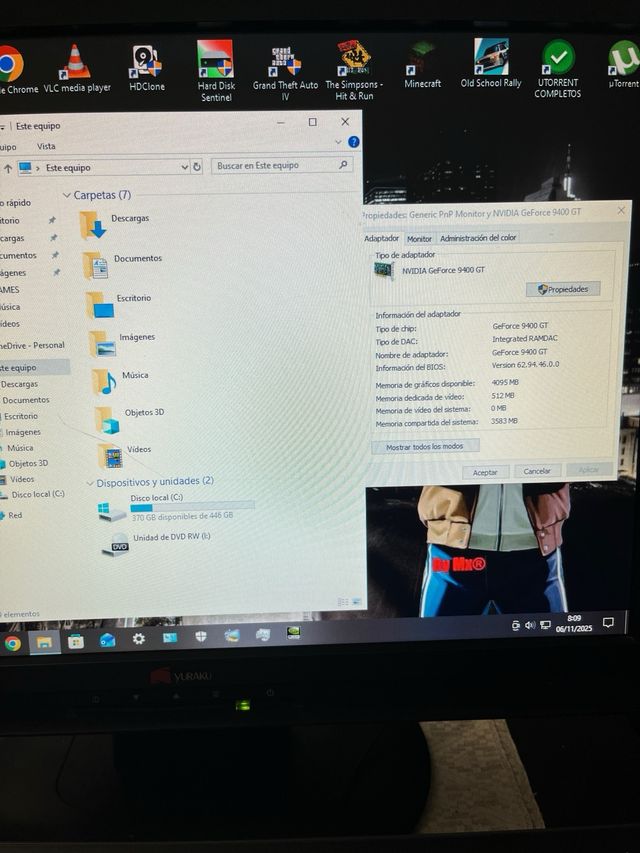The image size is (640, 853).
Task: Click the taskbar clock showing 8:09
Action: point(574,623)
